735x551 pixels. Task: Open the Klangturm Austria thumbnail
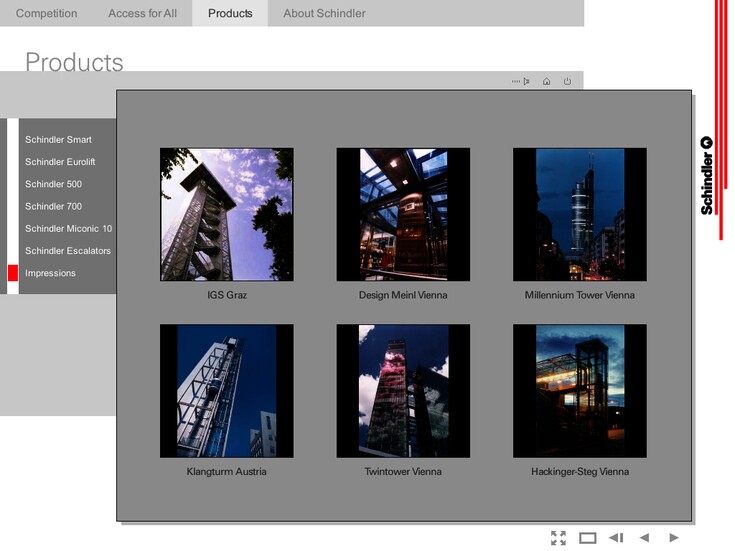point(227,391)
